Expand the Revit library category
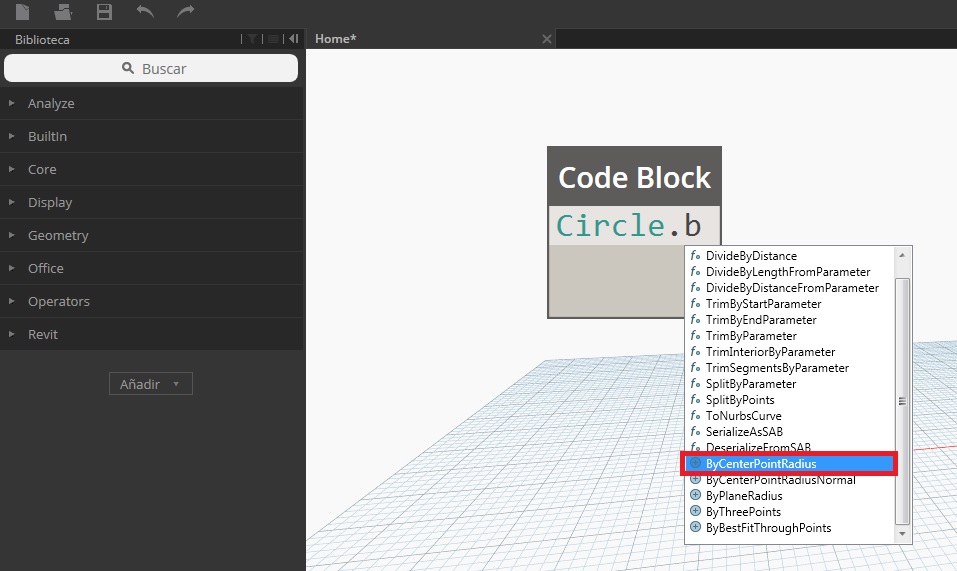Image resolution: width=957 pixels, height=571 pixels. (x=43, y=334)
